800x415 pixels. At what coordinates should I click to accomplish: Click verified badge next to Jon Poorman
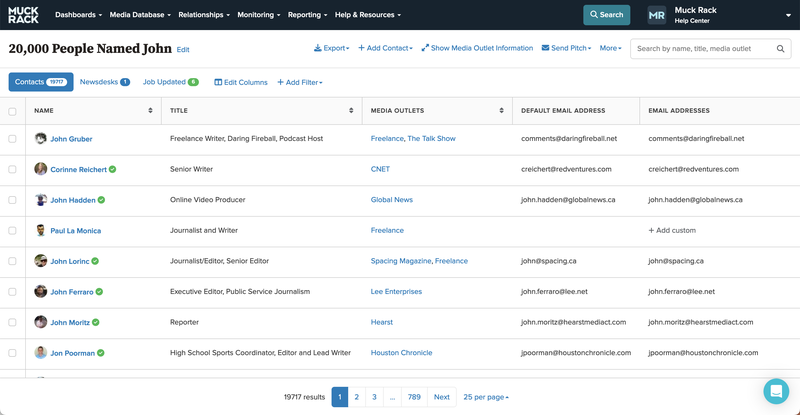pyautogui.click(x=101, y=353)
